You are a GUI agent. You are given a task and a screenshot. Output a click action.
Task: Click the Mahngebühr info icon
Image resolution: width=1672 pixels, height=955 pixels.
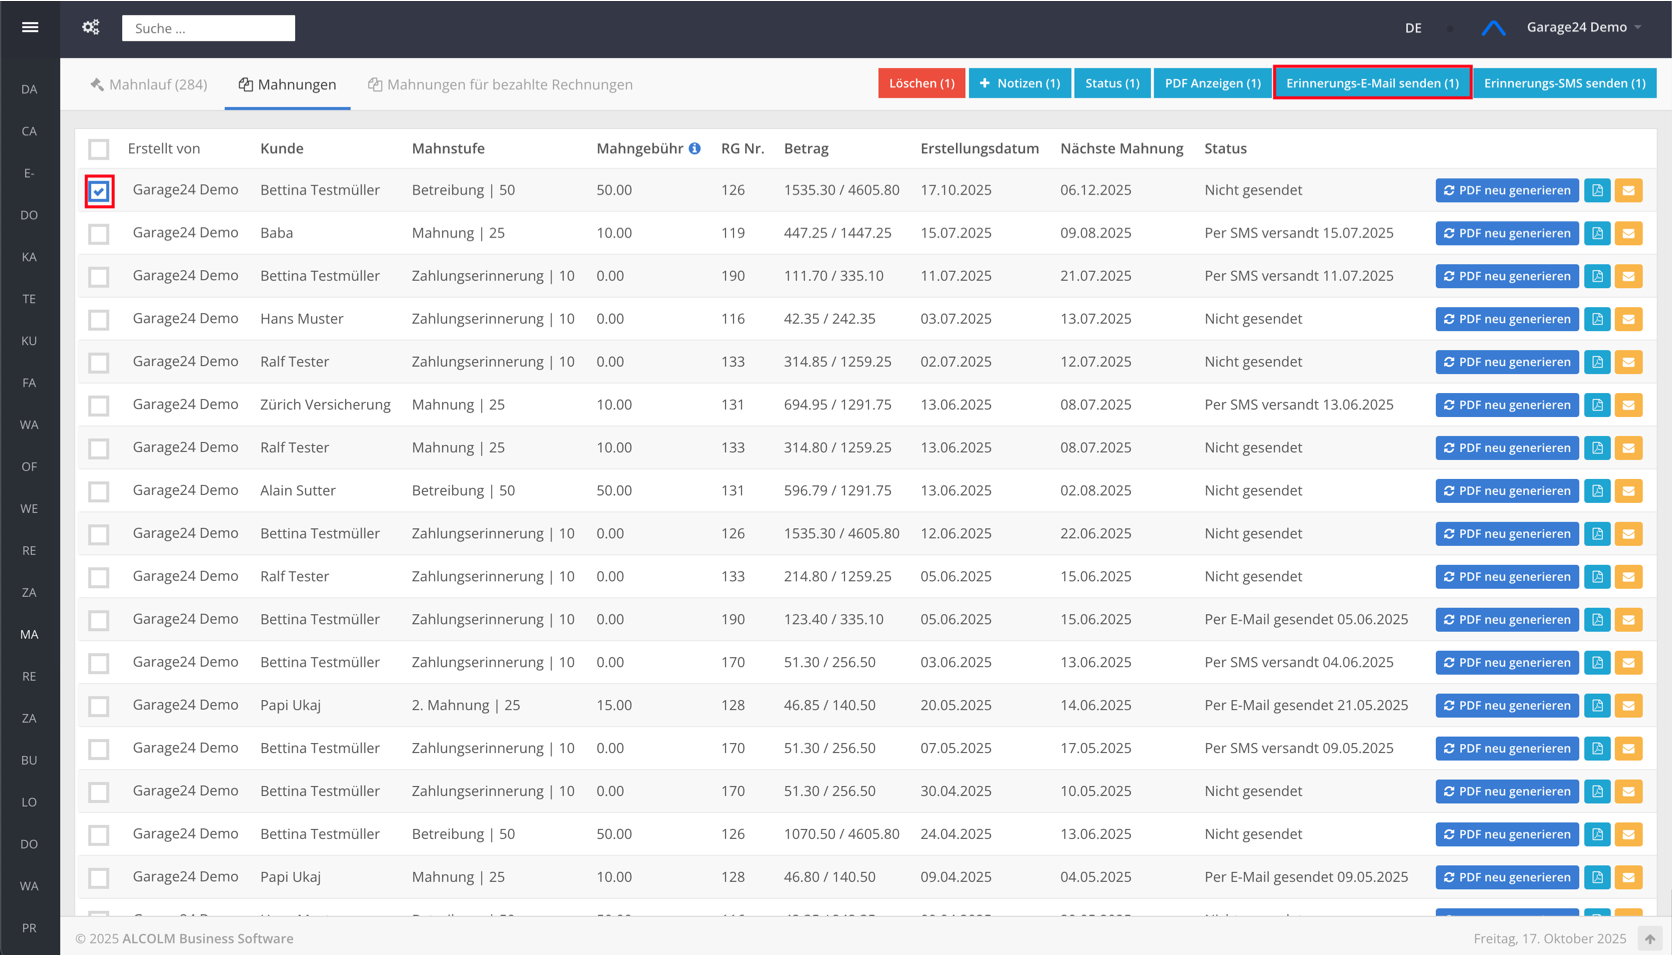click(x=695, y=149)
